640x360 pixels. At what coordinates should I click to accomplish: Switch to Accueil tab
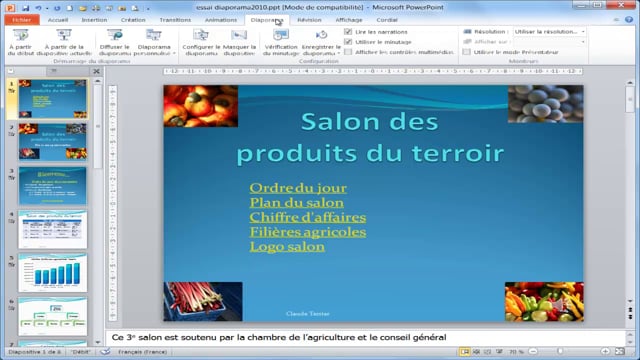point(58,20)
